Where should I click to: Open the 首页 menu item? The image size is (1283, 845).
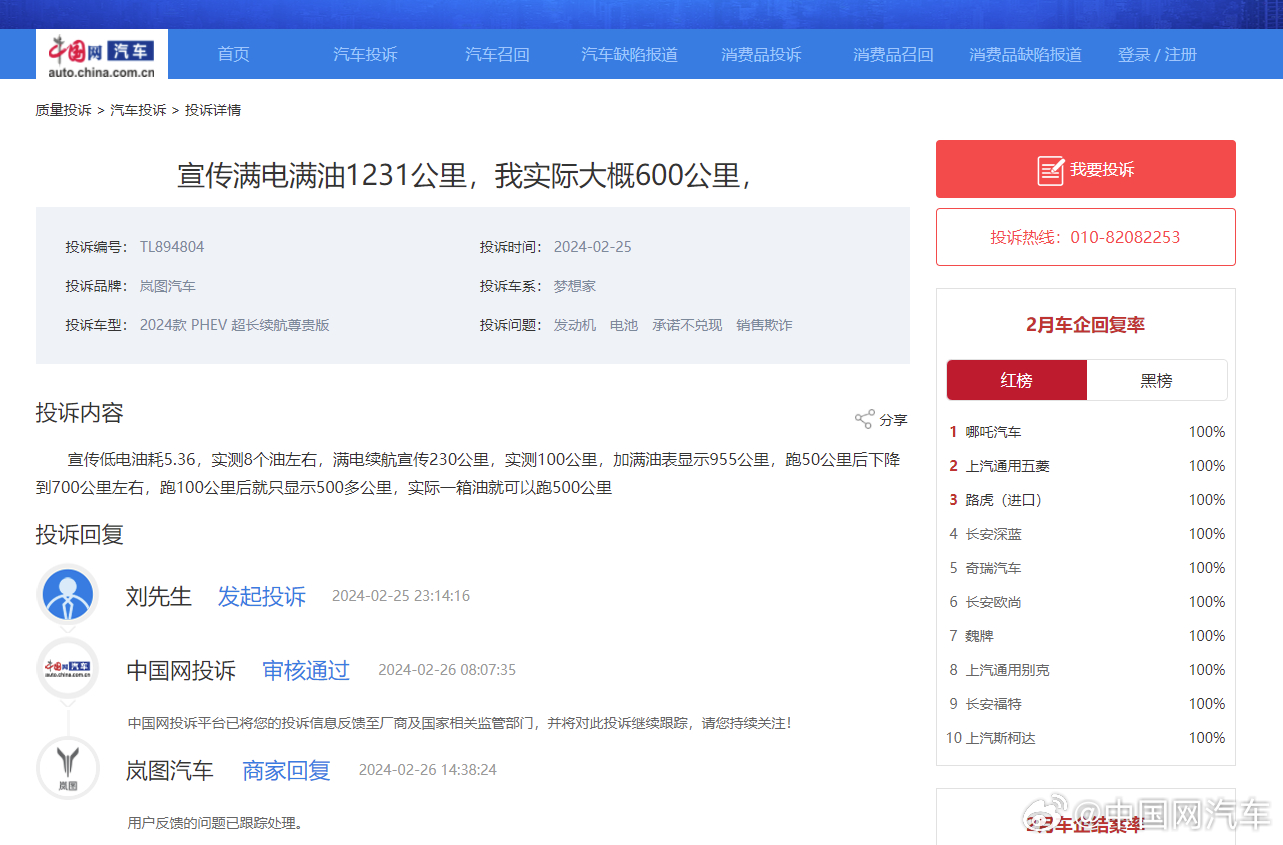coord(234,54)
